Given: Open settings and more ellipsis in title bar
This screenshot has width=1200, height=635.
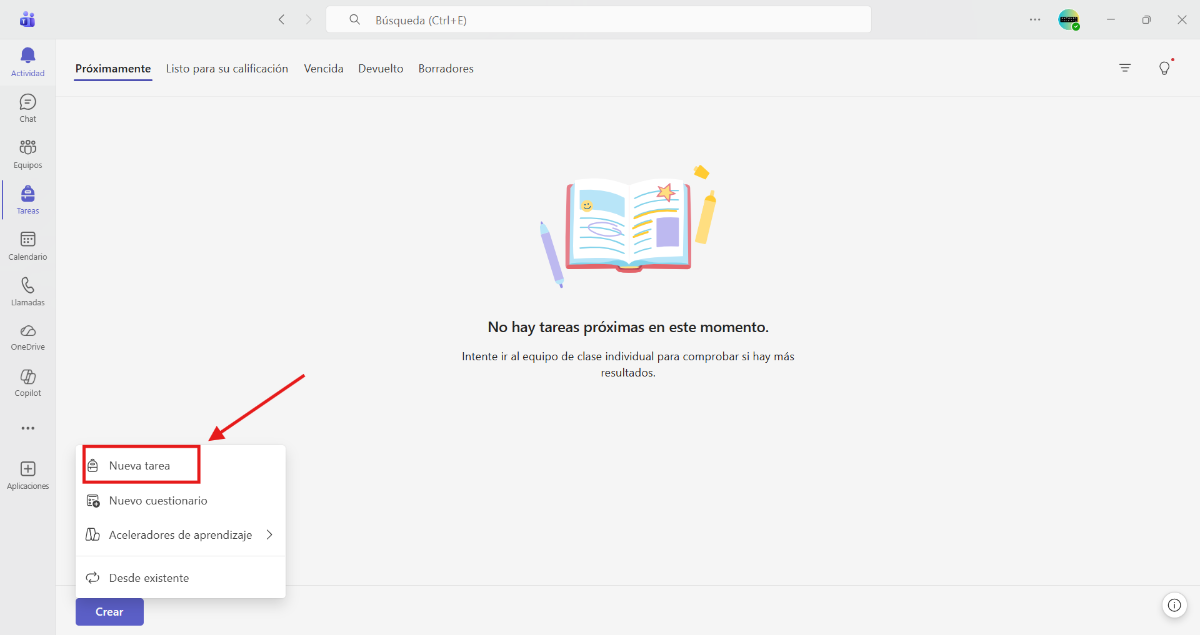Looking at the screenshot, I should tap(1034, 19).
